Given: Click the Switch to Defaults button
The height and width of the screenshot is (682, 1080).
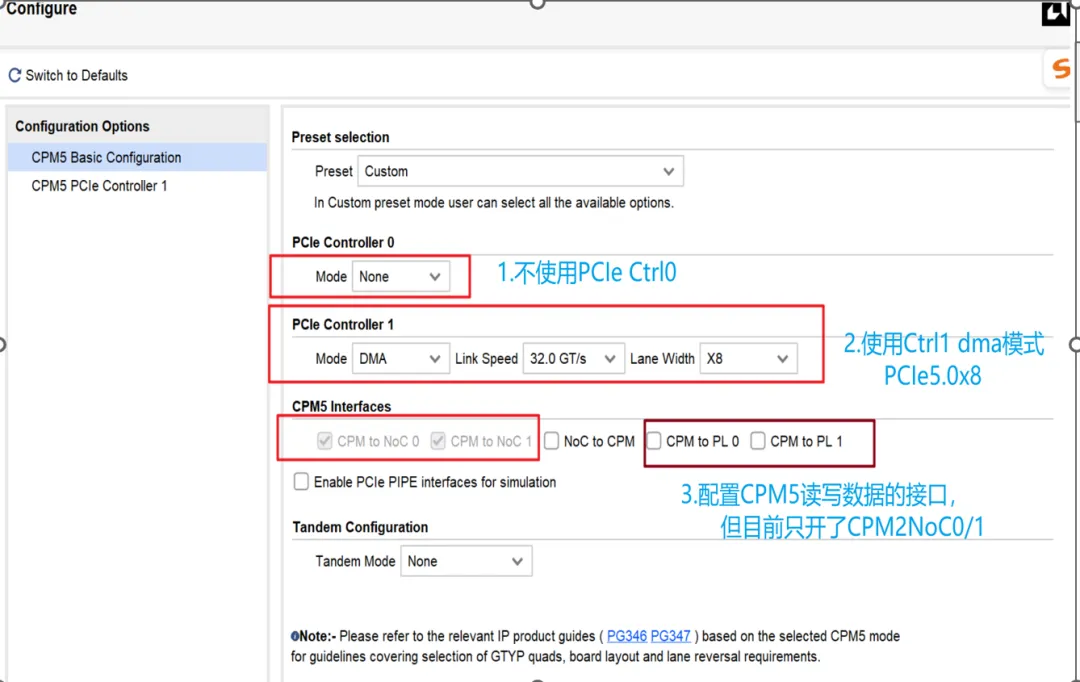Looking at the screenshot, I should tap(76, 76).
